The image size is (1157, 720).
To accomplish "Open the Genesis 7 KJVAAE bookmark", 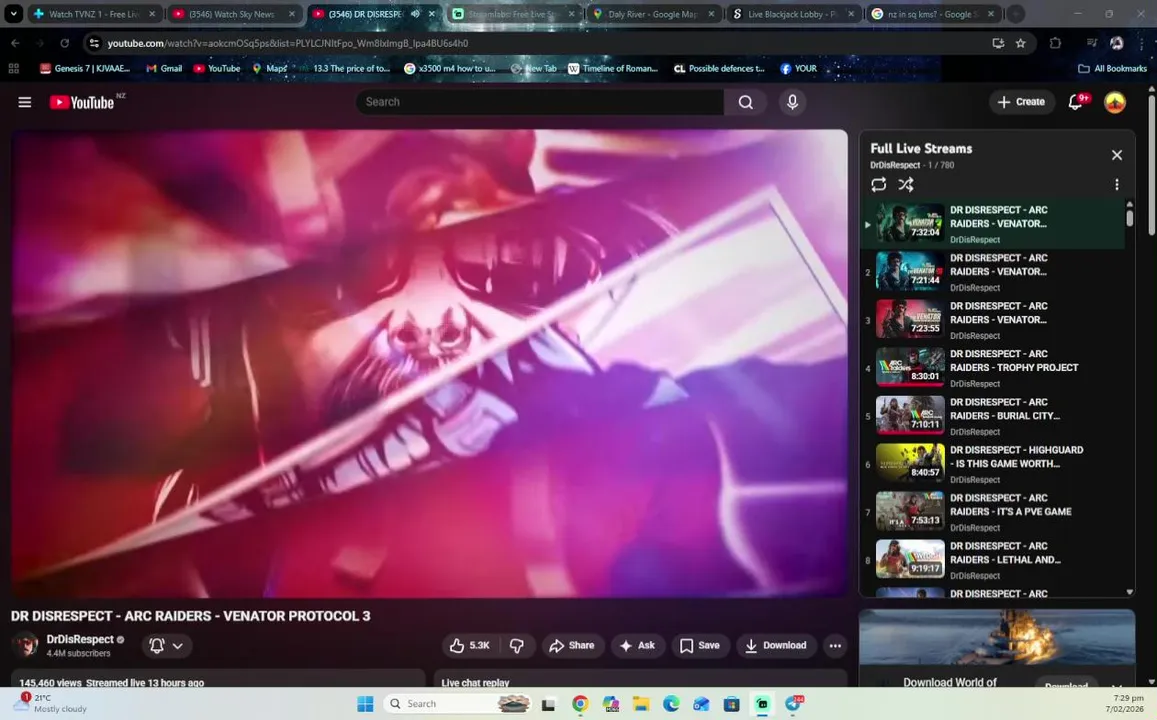I will pos(85,68).
